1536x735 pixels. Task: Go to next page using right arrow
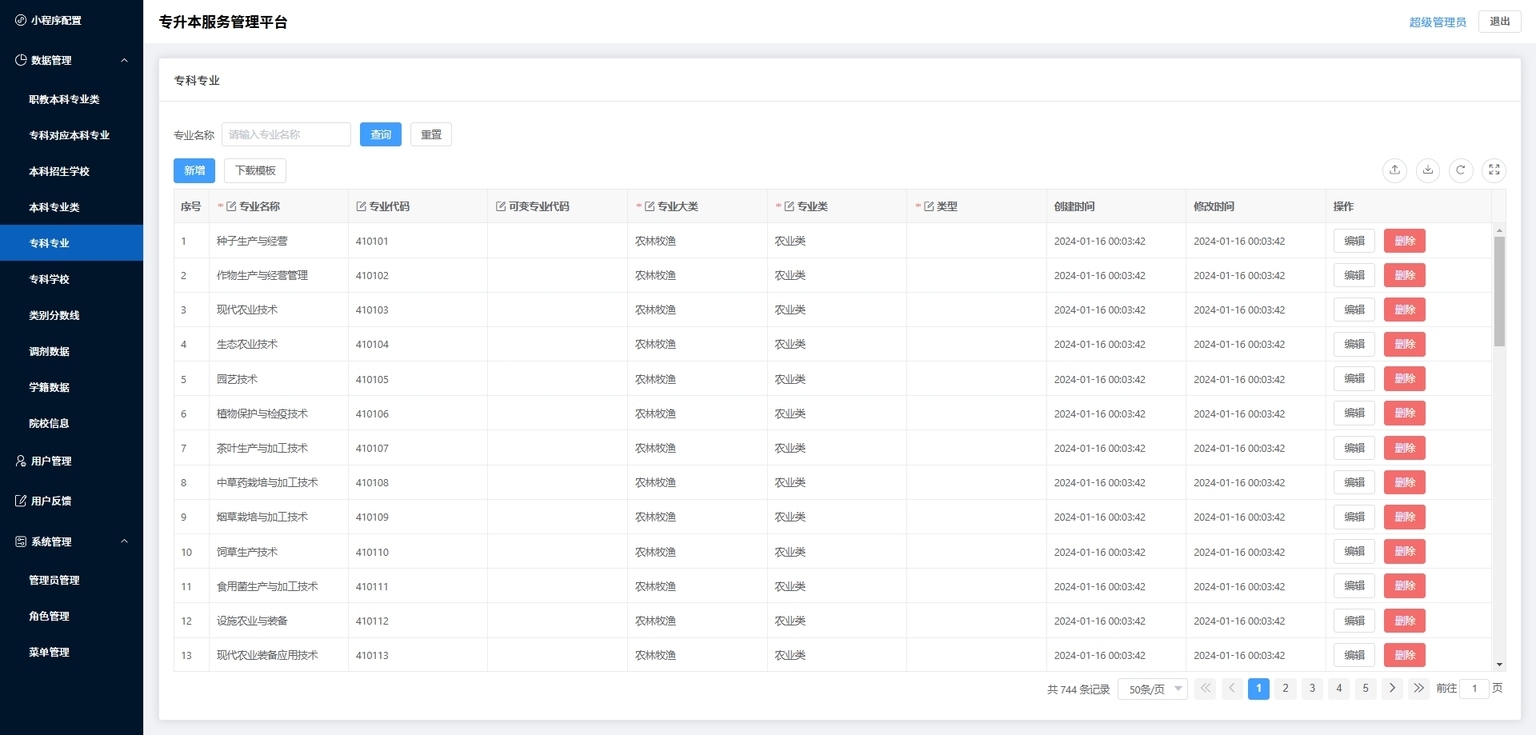(1392, 688)
